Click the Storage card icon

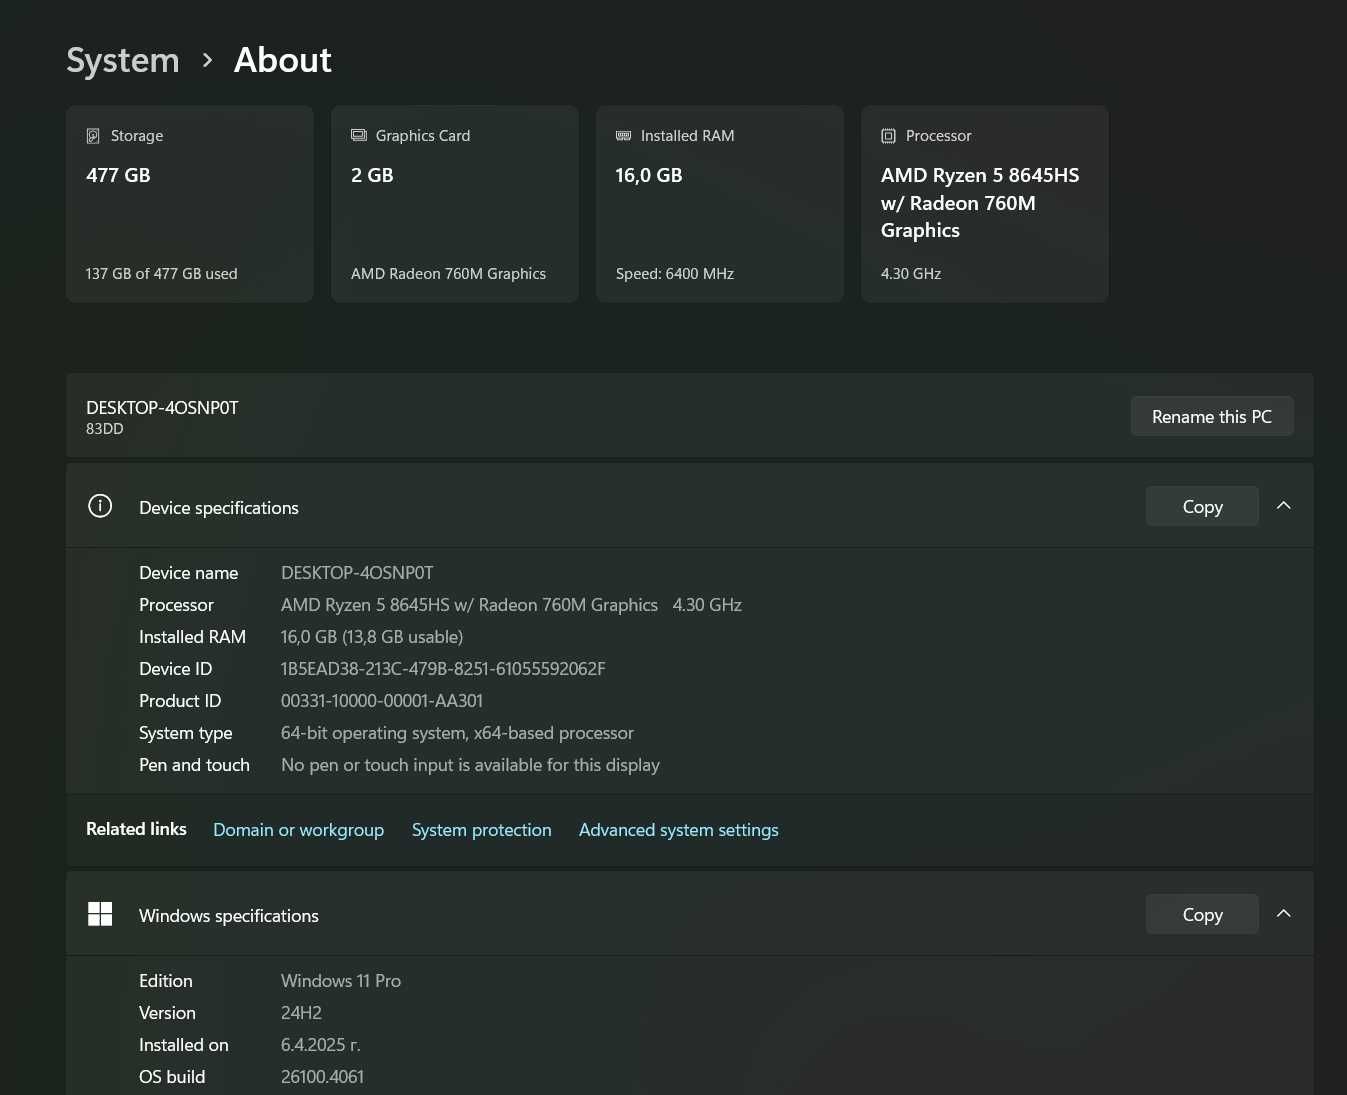tap(93, 136)
